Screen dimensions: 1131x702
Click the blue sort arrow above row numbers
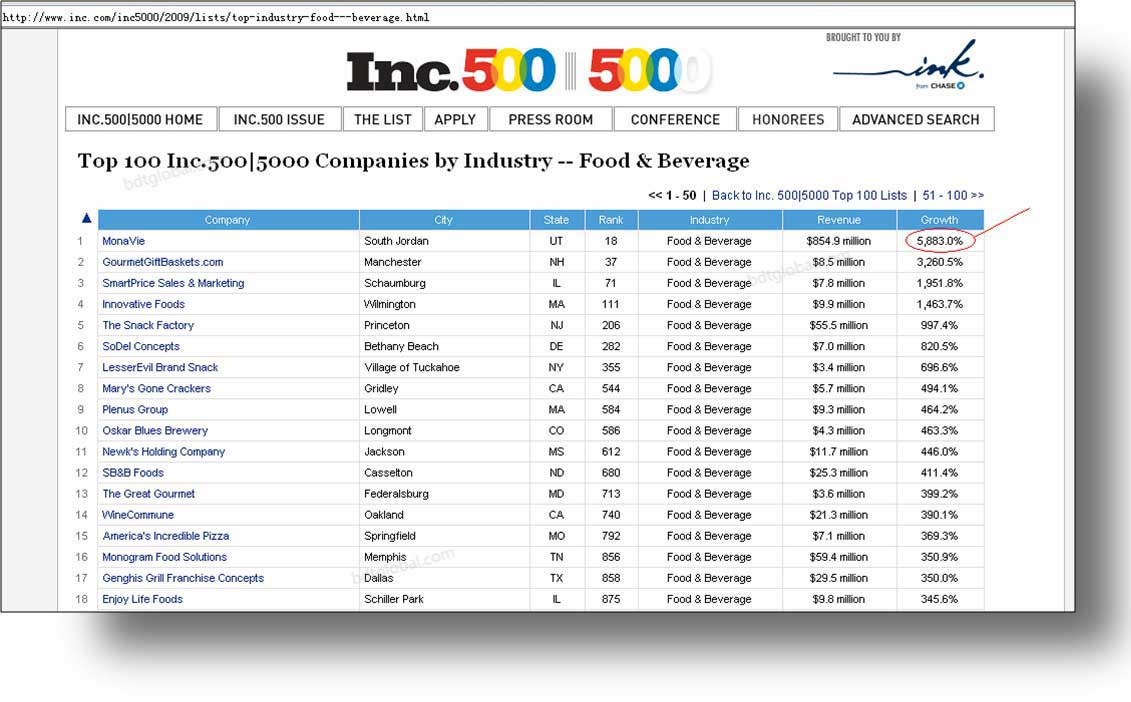[87, 218]
